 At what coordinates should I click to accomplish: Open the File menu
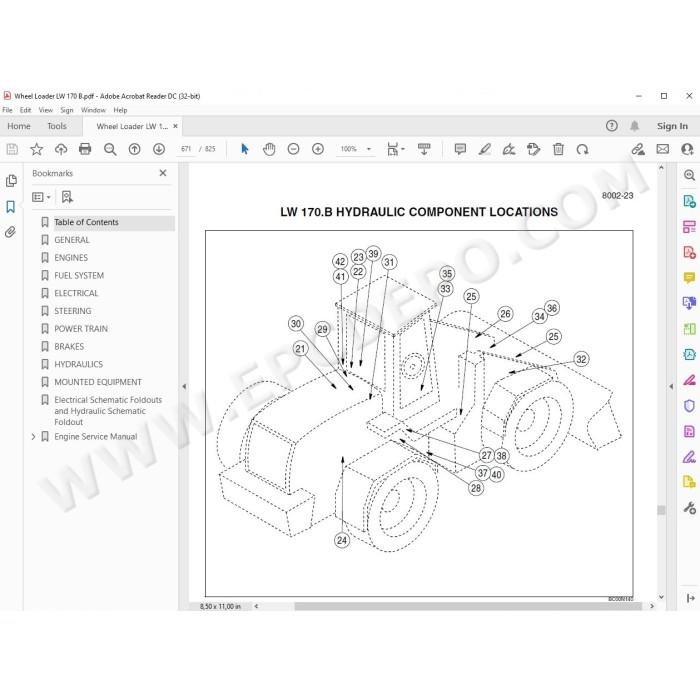(8, 110)
